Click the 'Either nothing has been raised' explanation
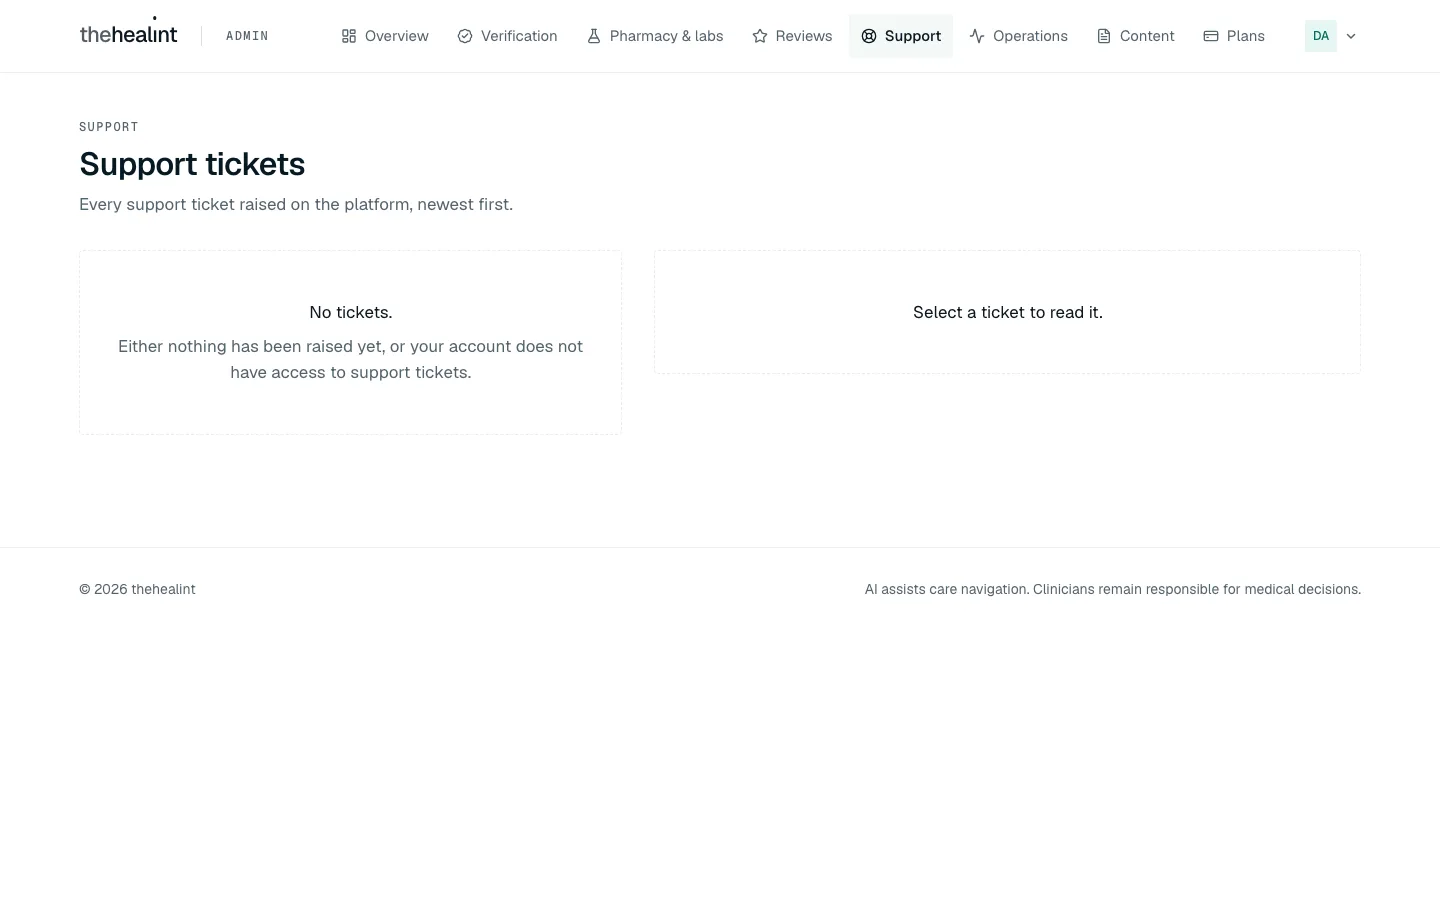 pyautogui.click(x=351, y=359)
